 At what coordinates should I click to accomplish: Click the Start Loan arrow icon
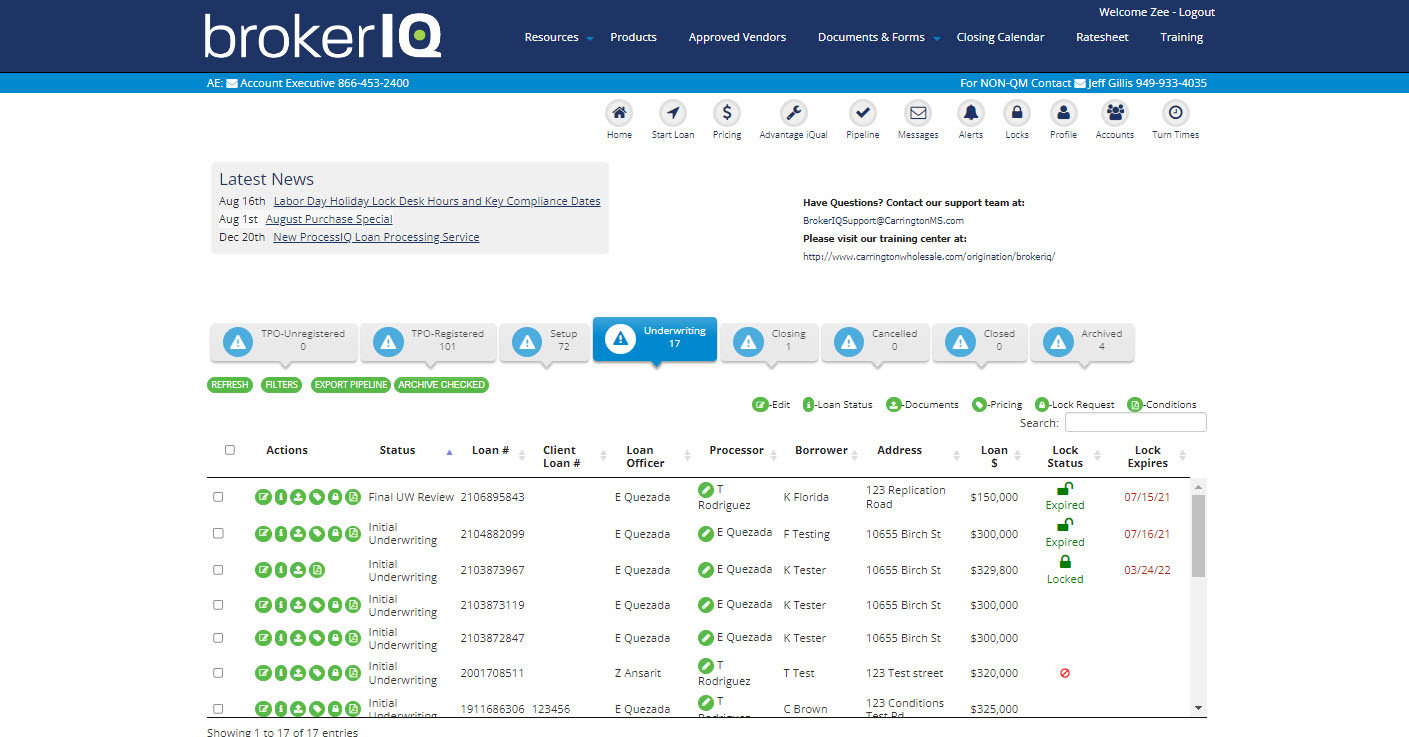(x=673, y=113)
